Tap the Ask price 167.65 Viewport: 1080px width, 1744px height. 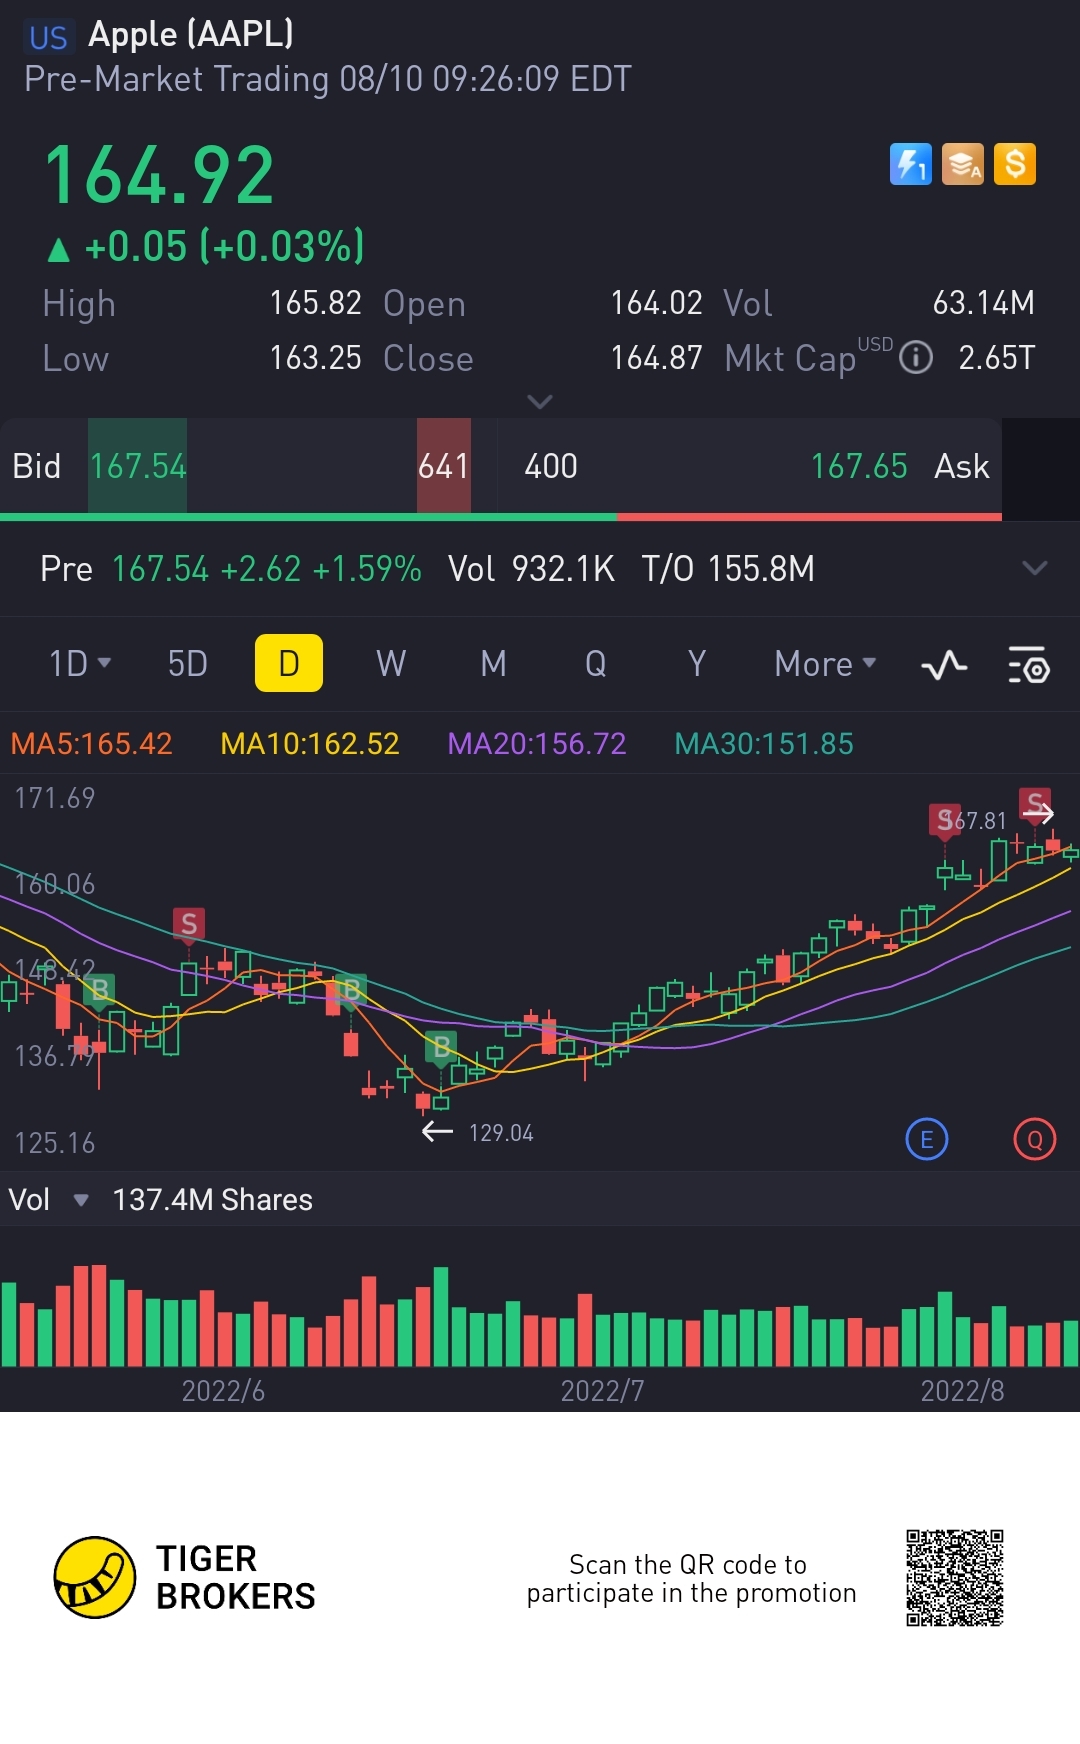858,466
